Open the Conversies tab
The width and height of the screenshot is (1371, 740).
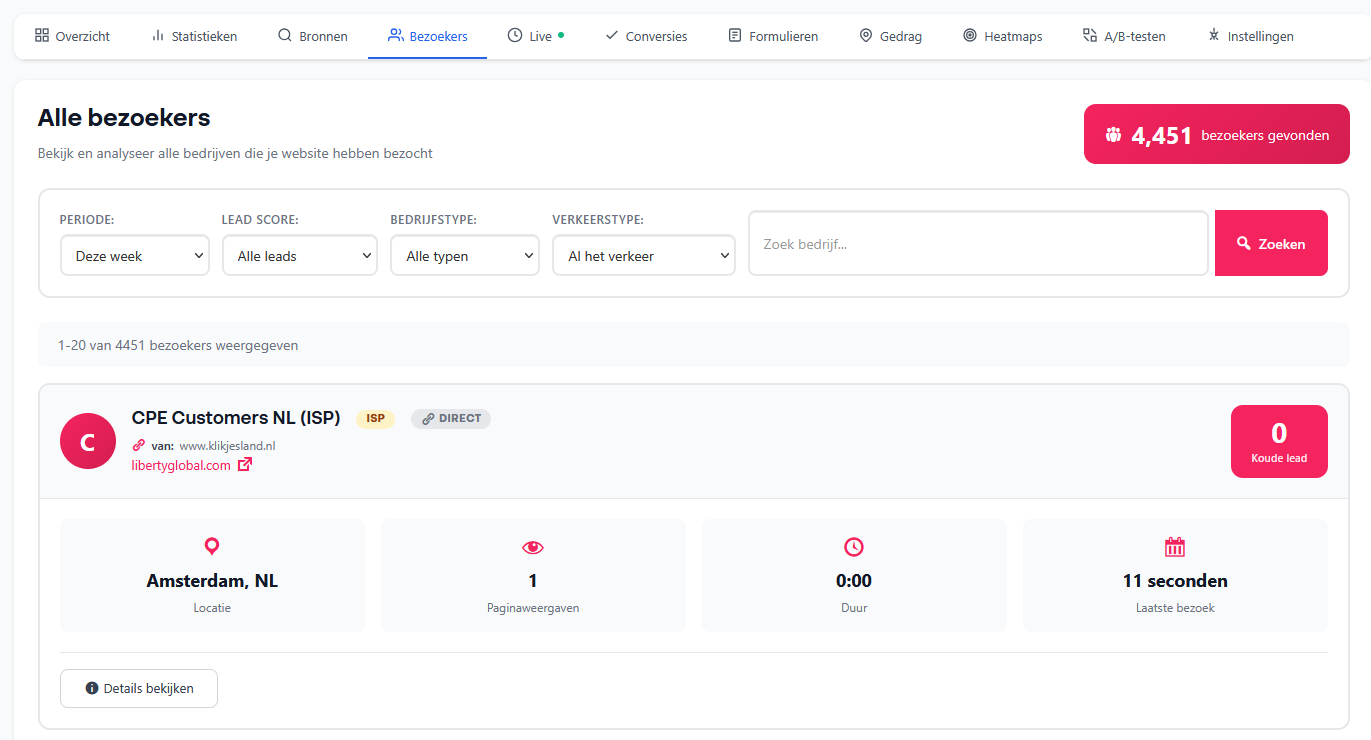click(646, 36)
